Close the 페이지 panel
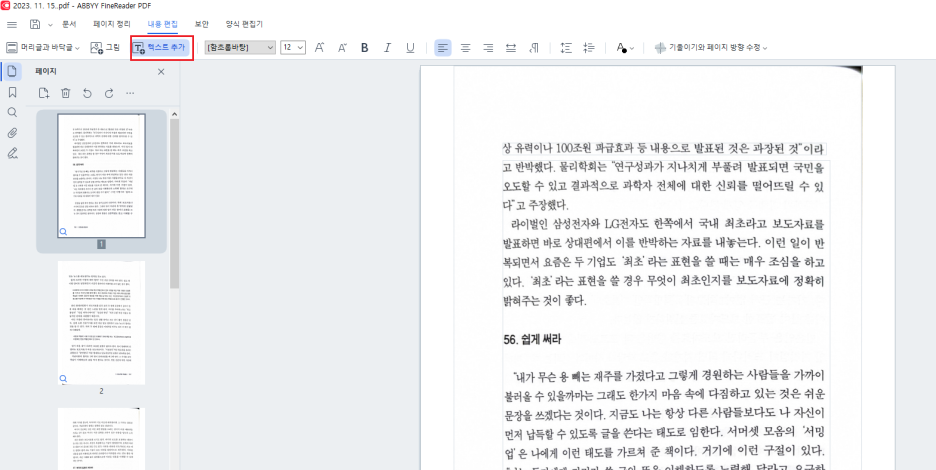 click(x=161, y=72)
